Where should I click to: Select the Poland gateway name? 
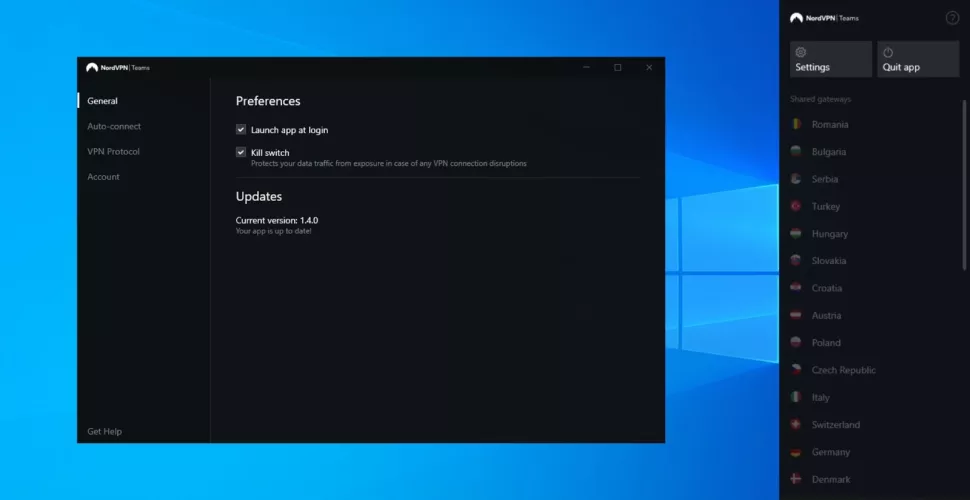[x=826, y=342]
